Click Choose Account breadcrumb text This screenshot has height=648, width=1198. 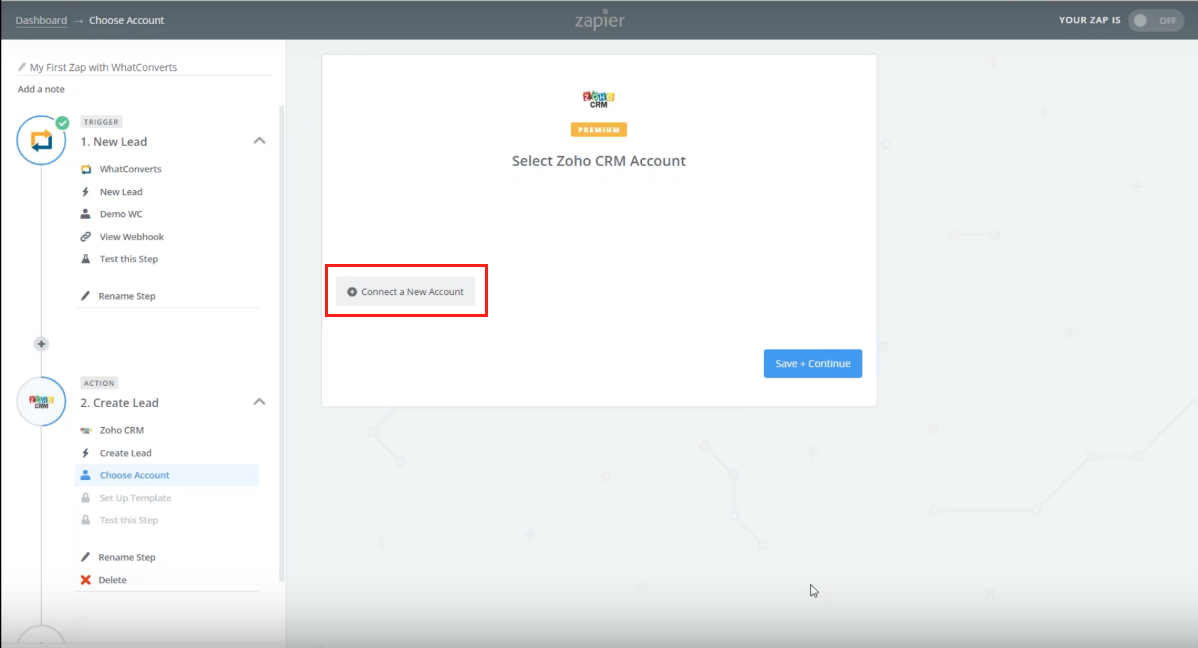coord(127,20)
